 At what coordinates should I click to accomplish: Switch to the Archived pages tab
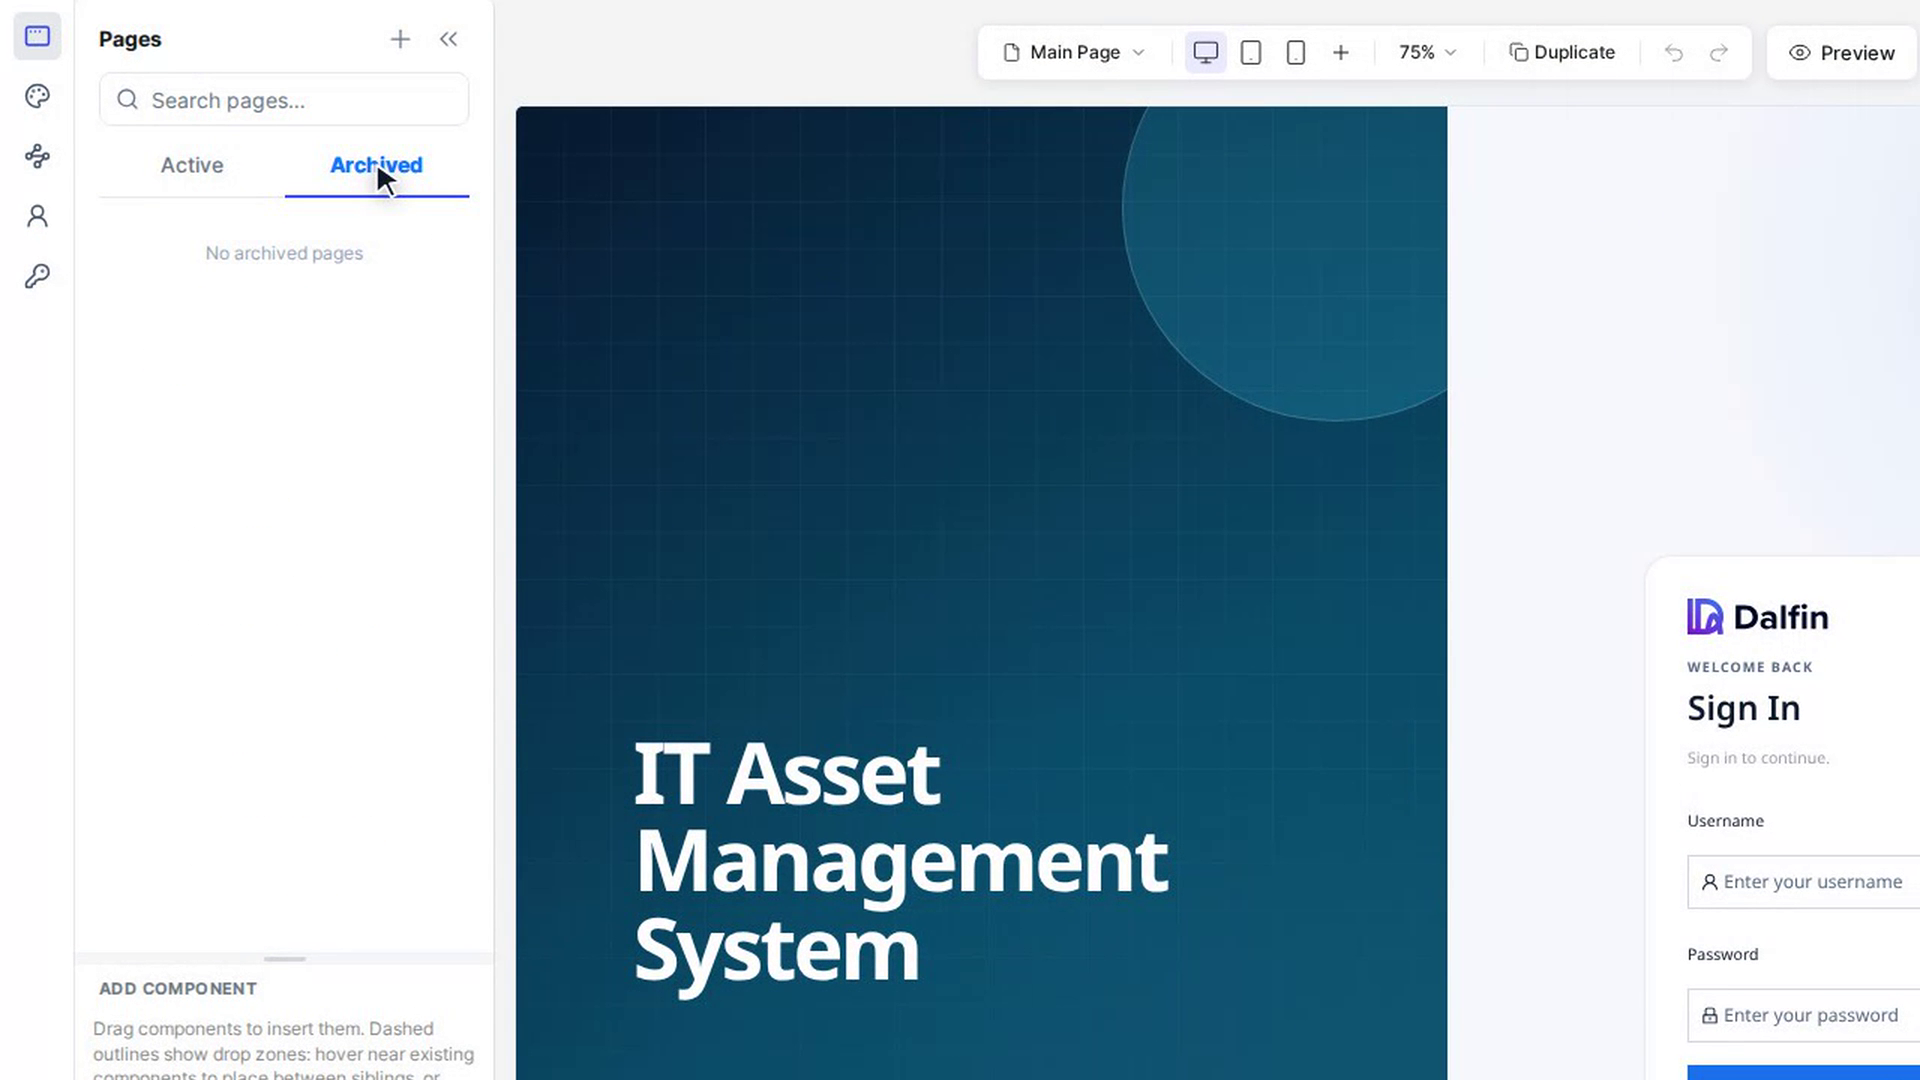[376, 165]
